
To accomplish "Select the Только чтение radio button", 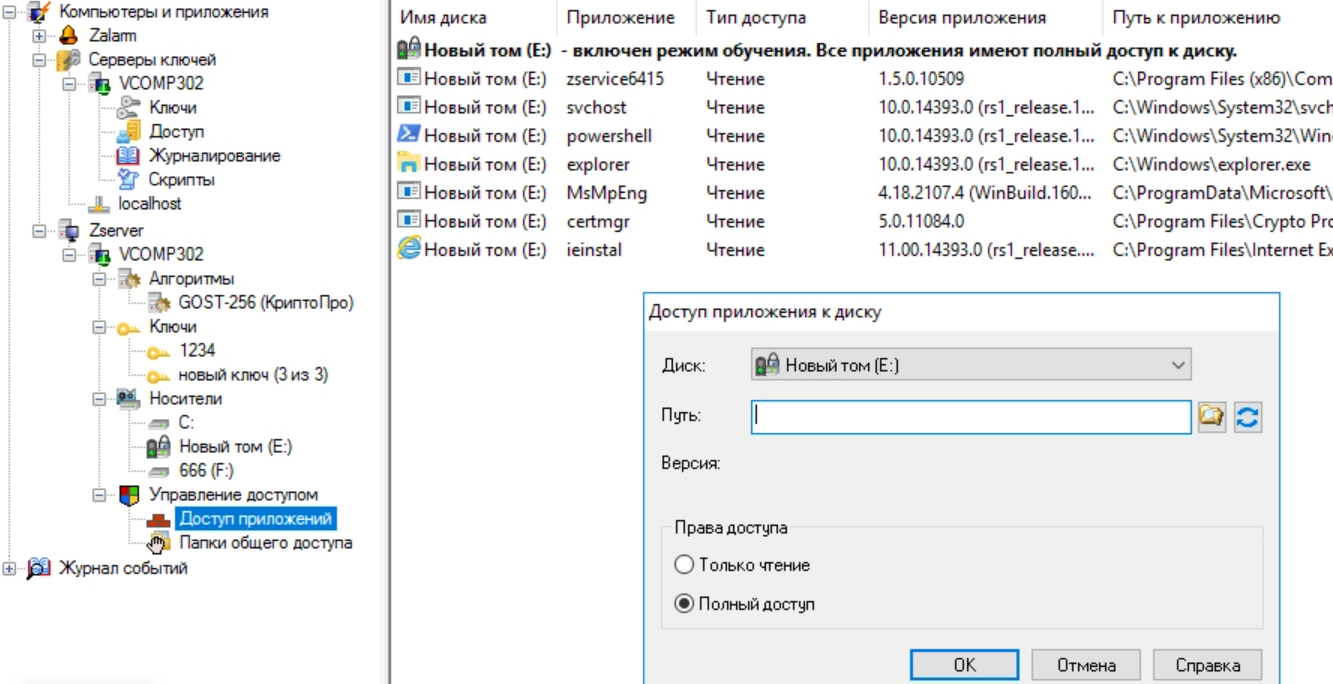I will pos(684,565).
